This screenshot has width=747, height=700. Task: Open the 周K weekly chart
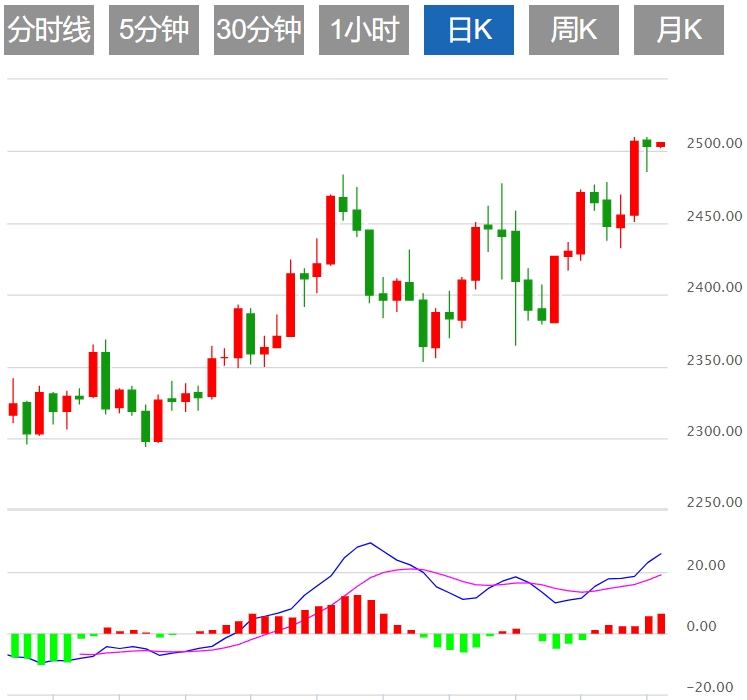pos(574,30)
